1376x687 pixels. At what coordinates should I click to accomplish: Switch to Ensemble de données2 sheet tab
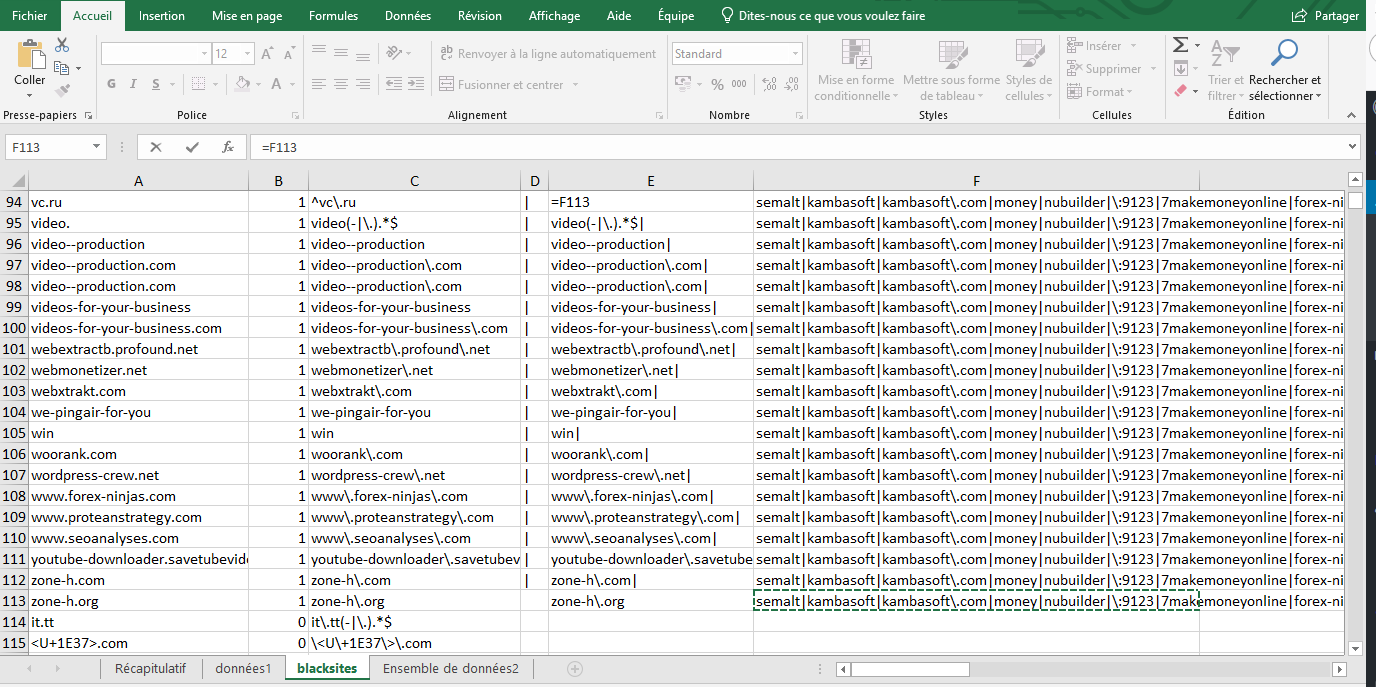451,668
